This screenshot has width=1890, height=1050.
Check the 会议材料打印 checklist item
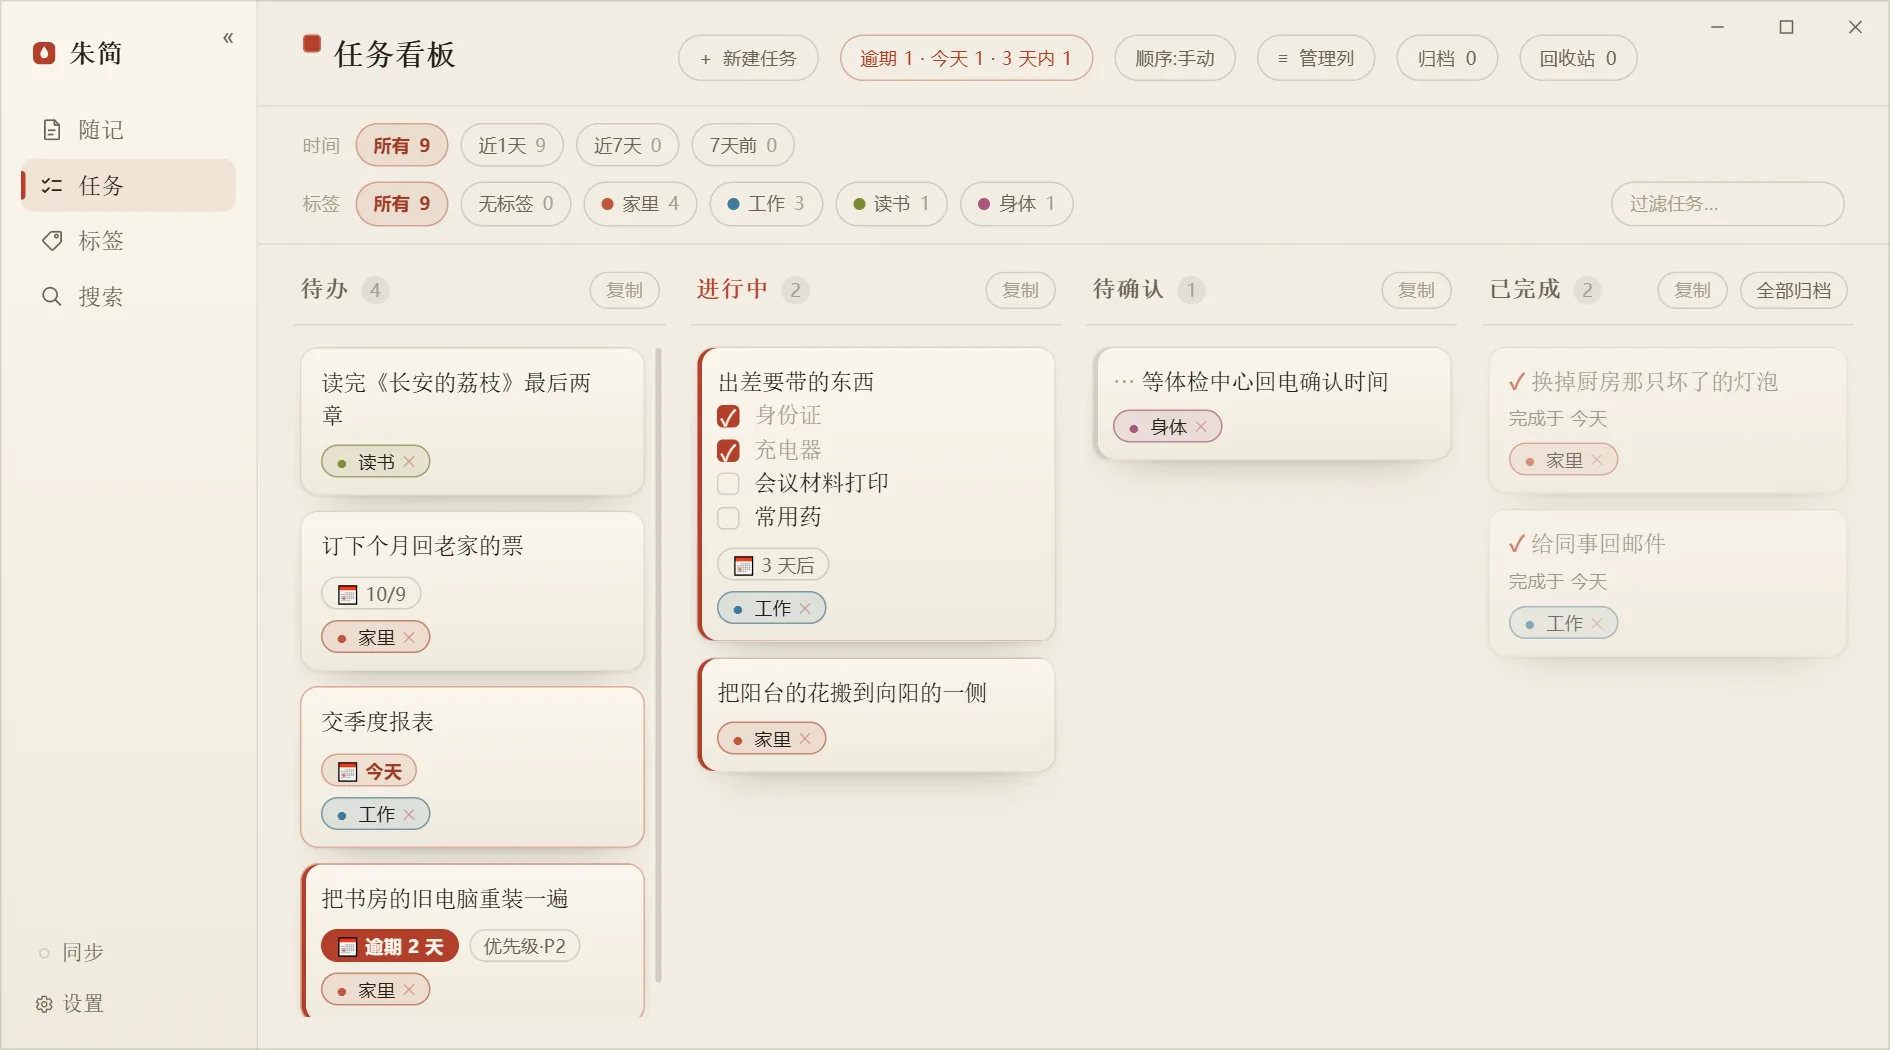click(729, 484)
